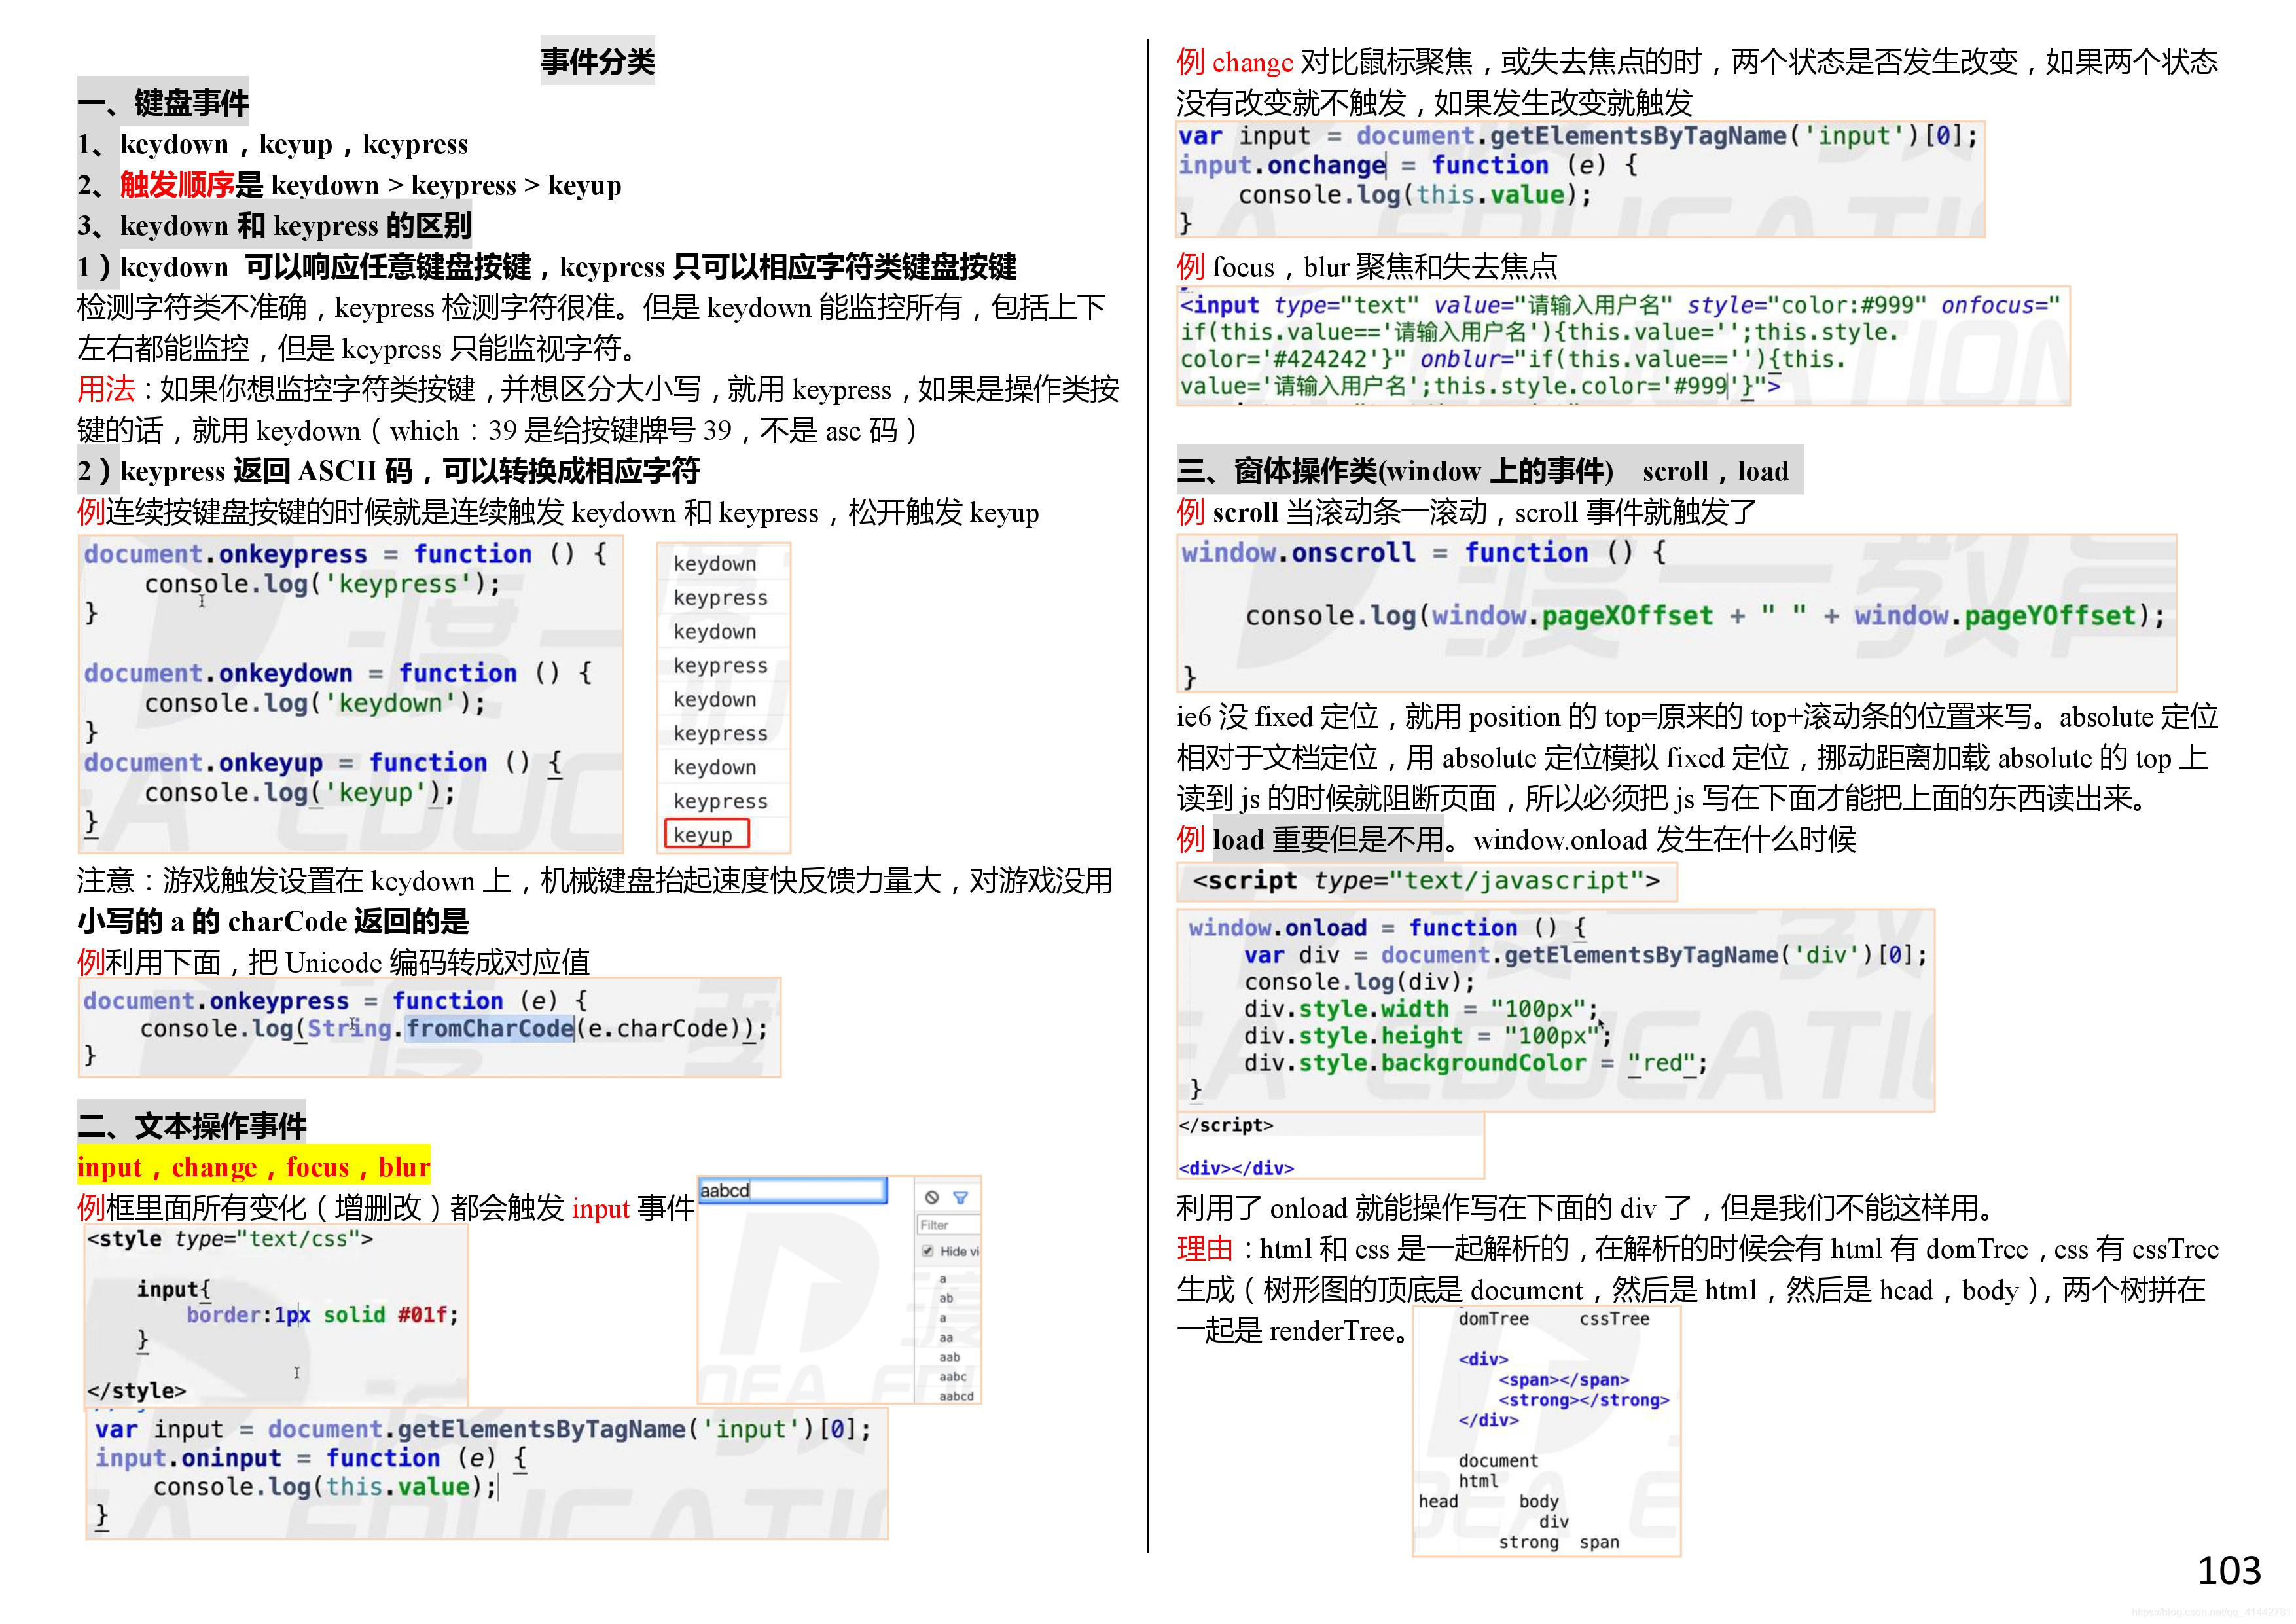Click the clear console (no-entry) icon

[x=932, y=1197]
